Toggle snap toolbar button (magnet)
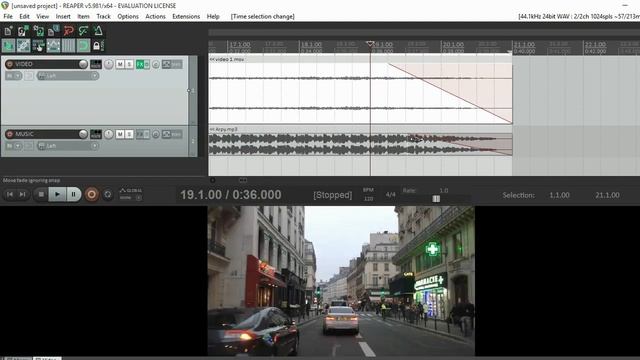This screenshot has width=640, height=360. [84, 46]
